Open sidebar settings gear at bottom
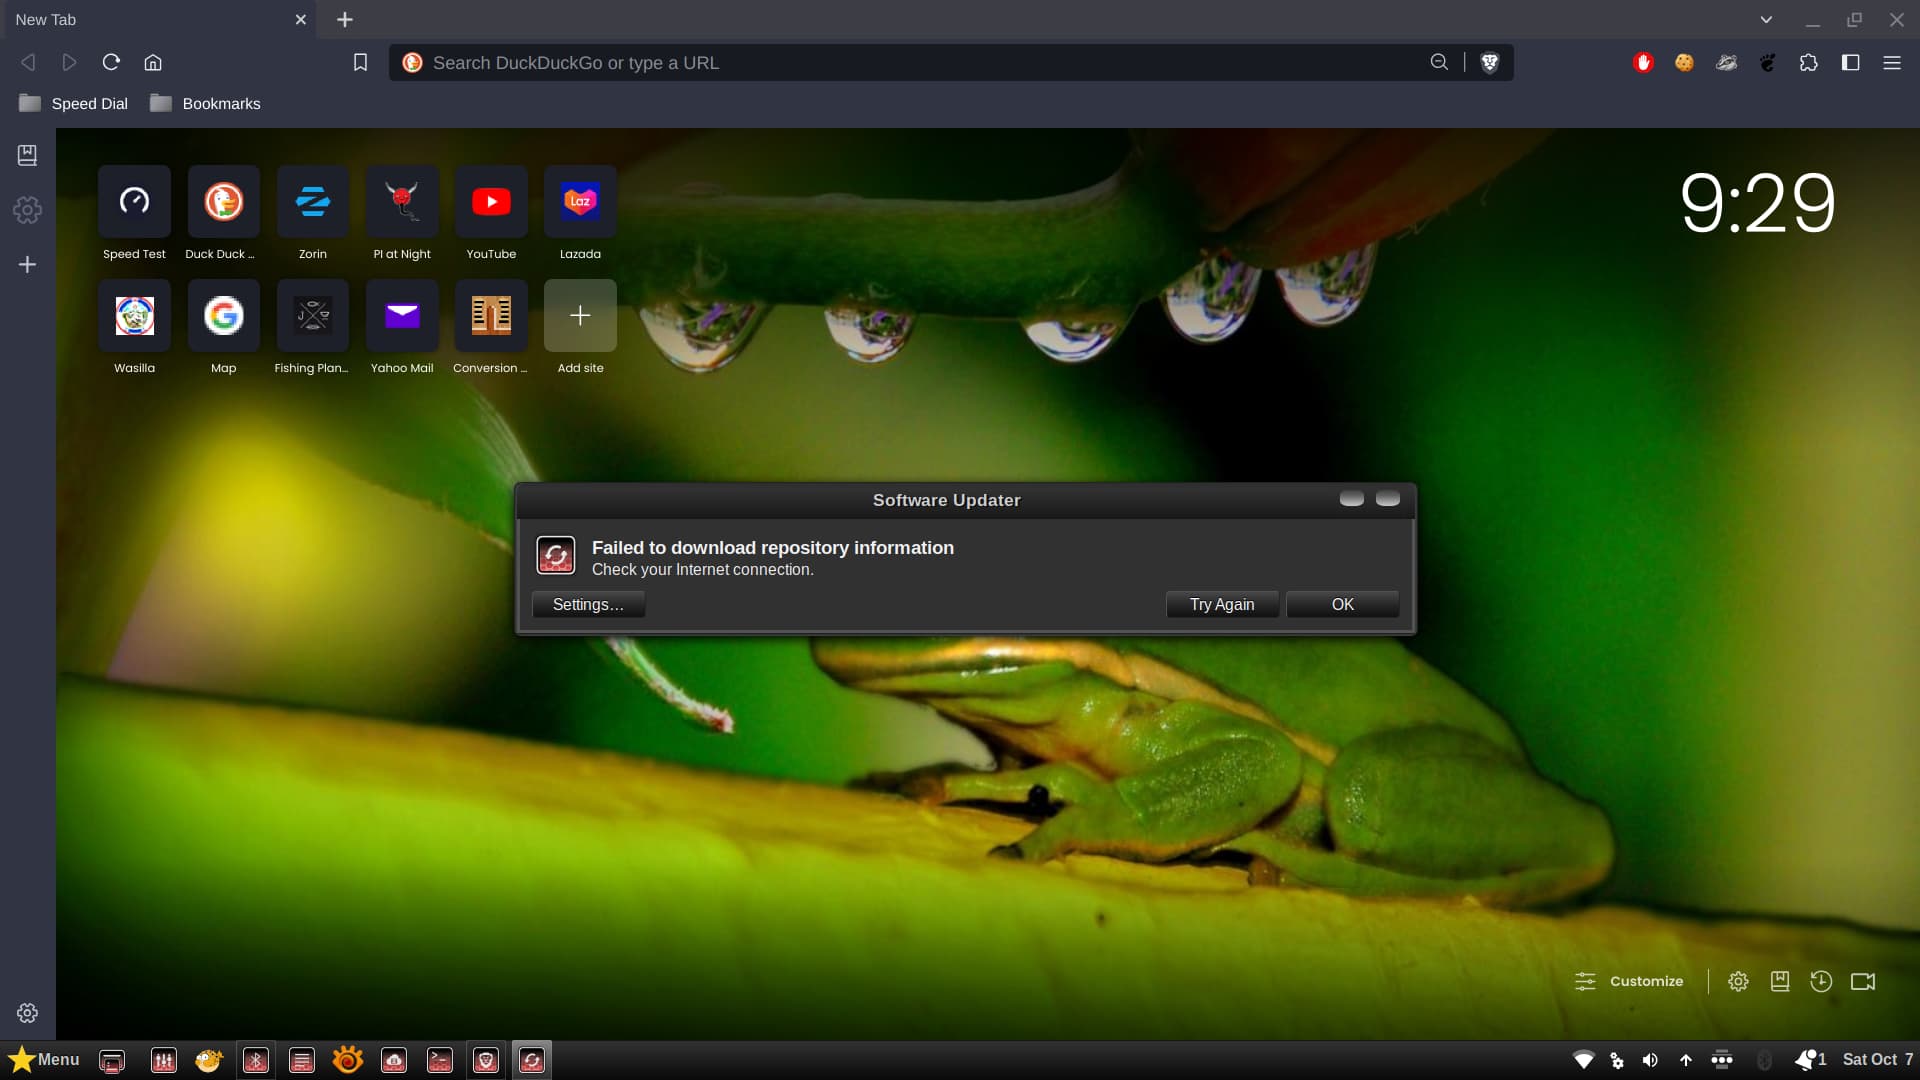 pyautogui.click(x=27, y=1013)
